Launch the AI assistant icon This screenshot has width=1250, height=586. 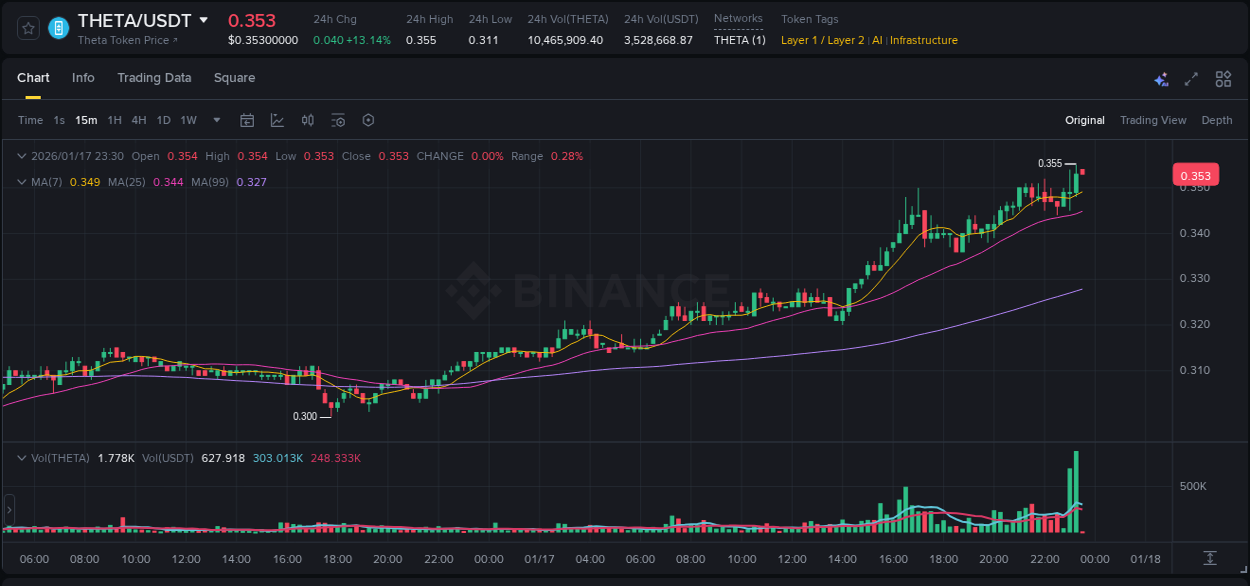coord(1160,78)
